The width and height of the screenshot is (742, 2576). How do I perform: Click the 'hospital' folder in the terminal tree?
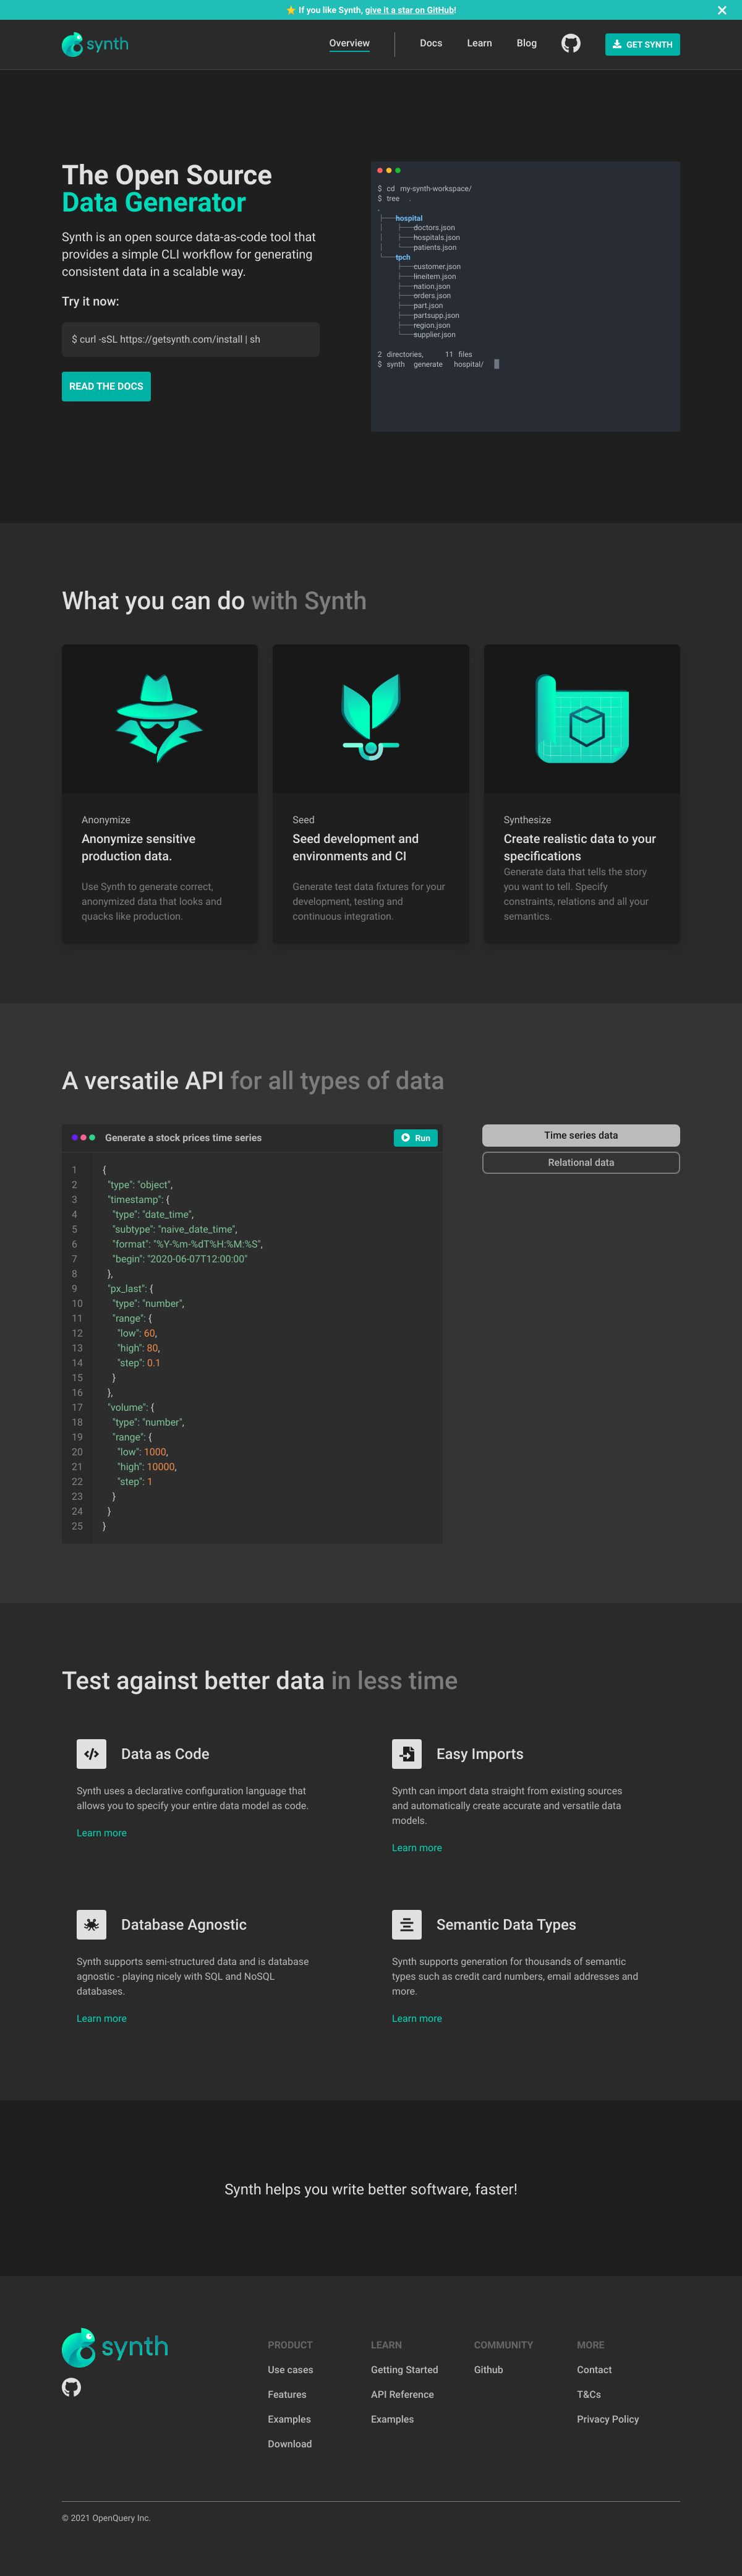click(409, 218)
